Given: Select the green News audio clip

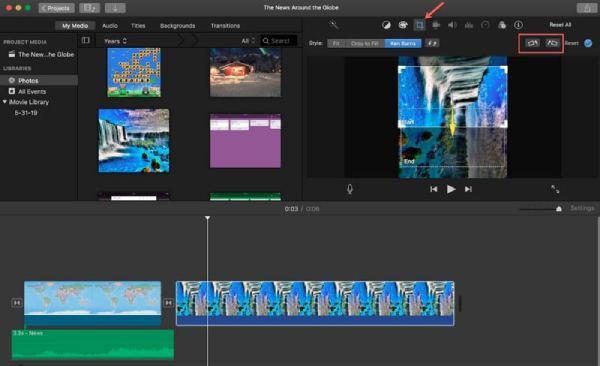Looking at the screenshot, I should point(93,345).
